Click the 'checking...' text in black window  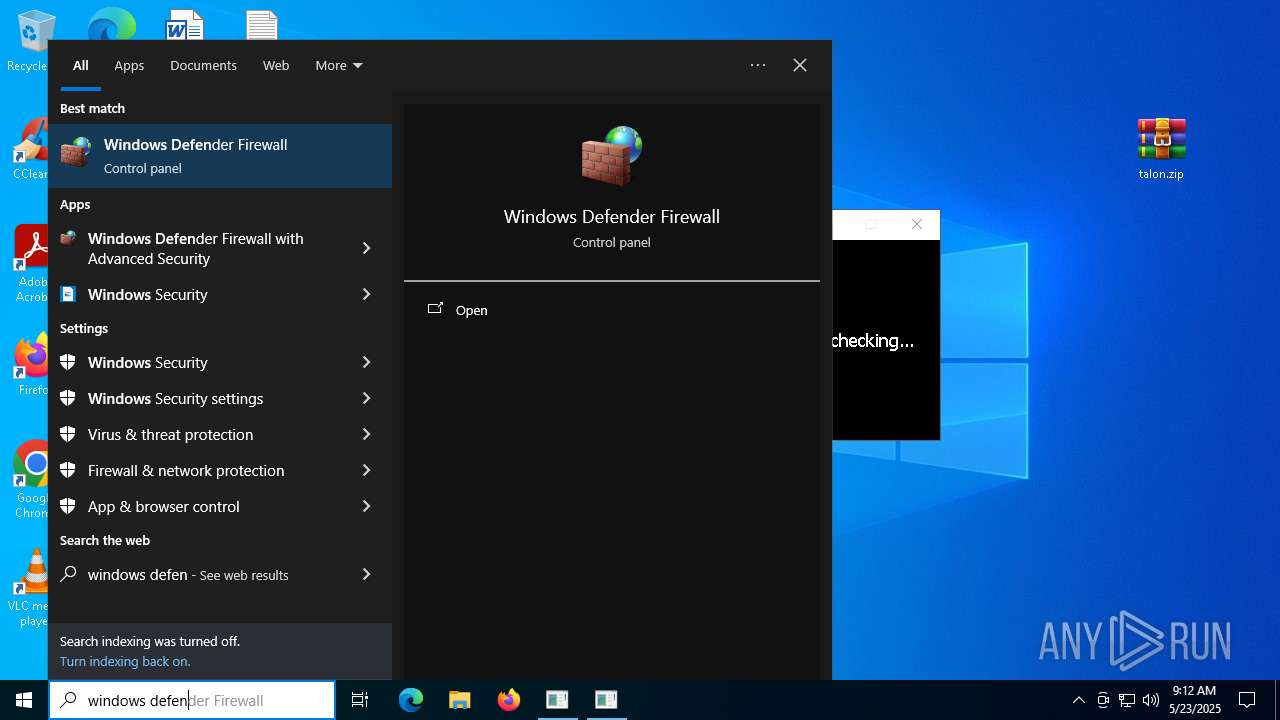coord(873,341)
